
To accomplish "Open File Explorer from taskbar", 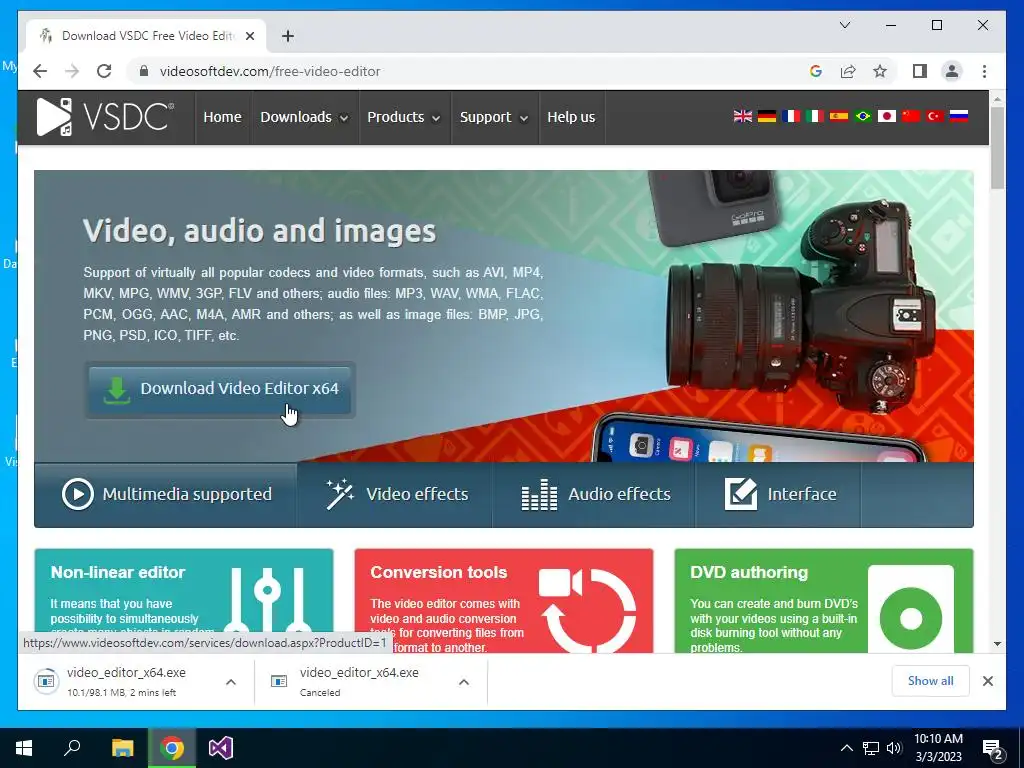I will click(x=122, y=748).
